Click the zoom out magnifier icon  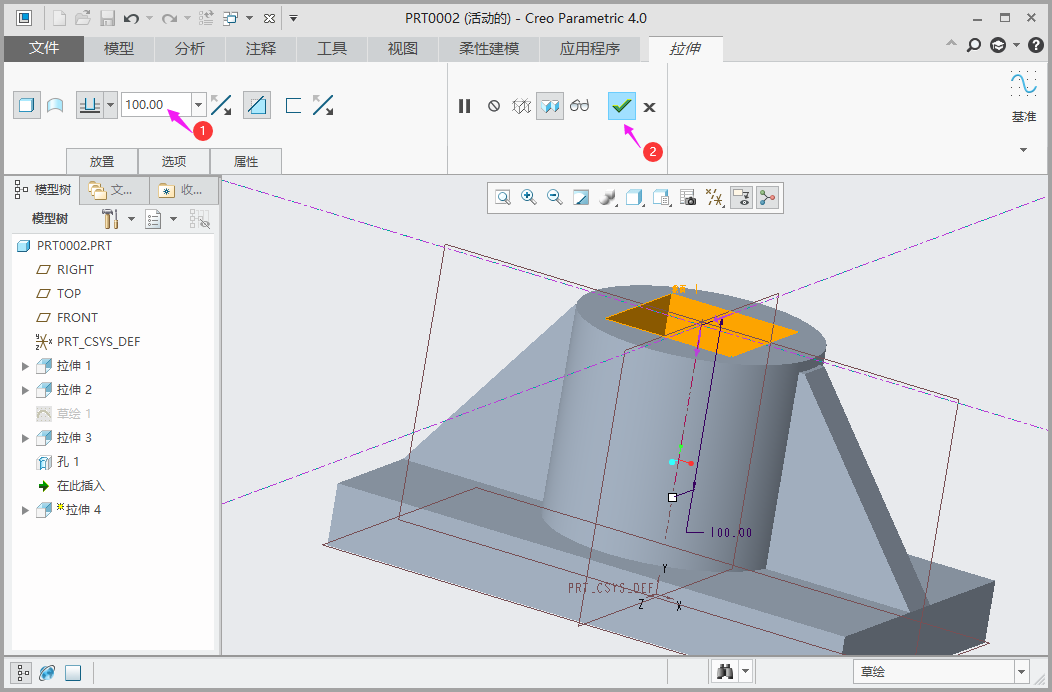[x=555, y=198]
